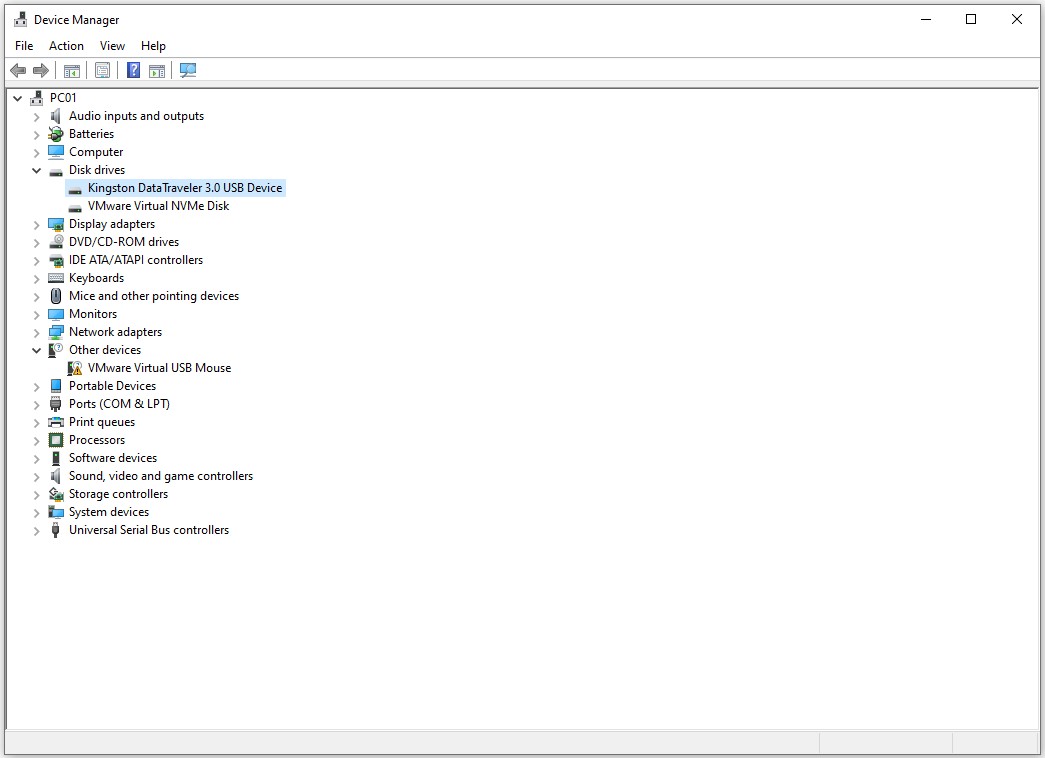This screenshot has width=1045, height=758.
Task: Click VMware Virtual USB Mouse warning icon
Action: pyautogui.click(x=75, y=368)
